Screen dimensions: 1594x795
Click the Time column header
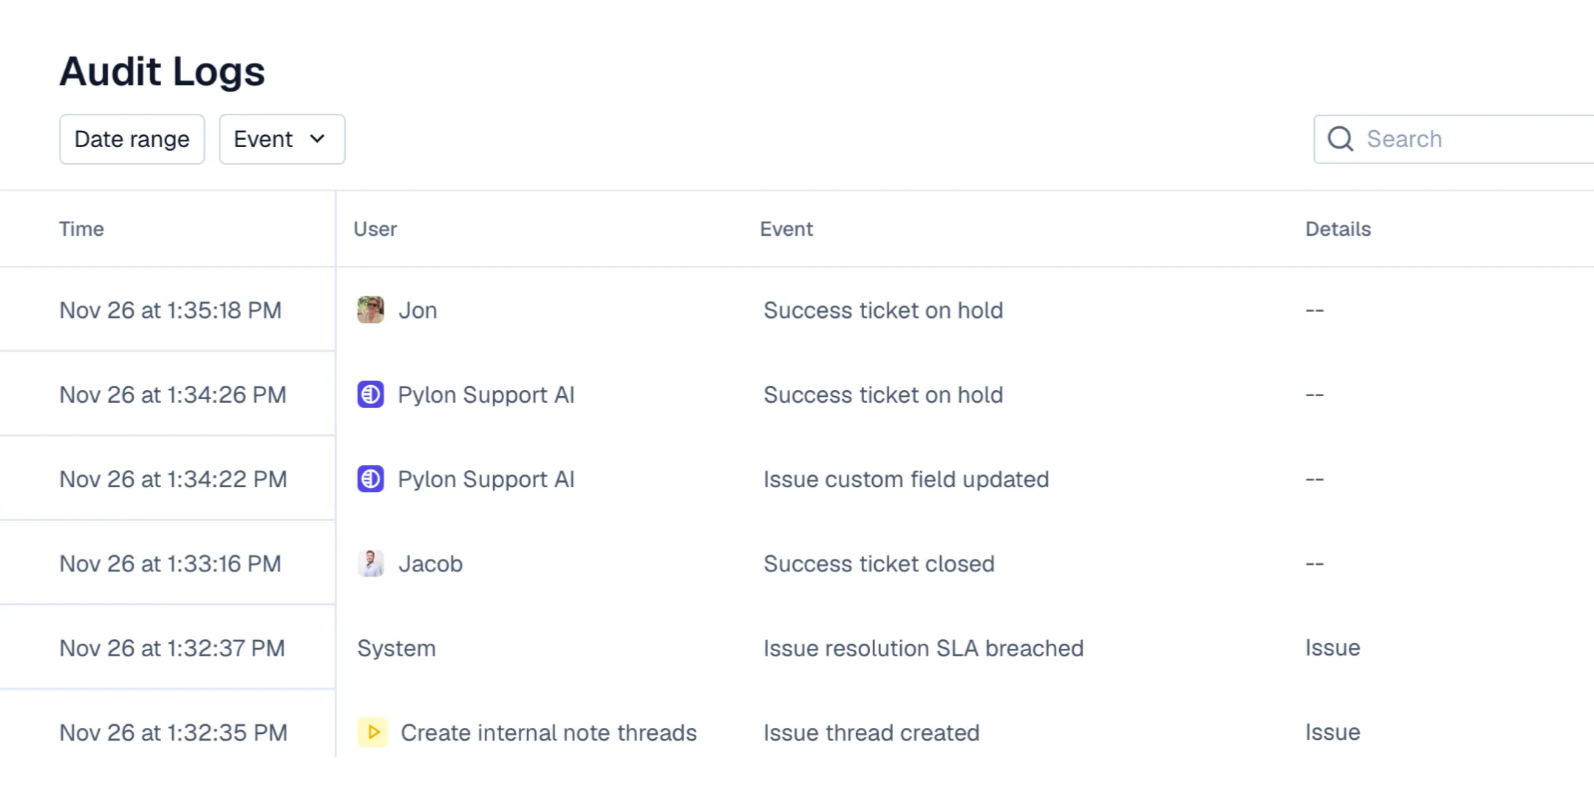[81, 229]
